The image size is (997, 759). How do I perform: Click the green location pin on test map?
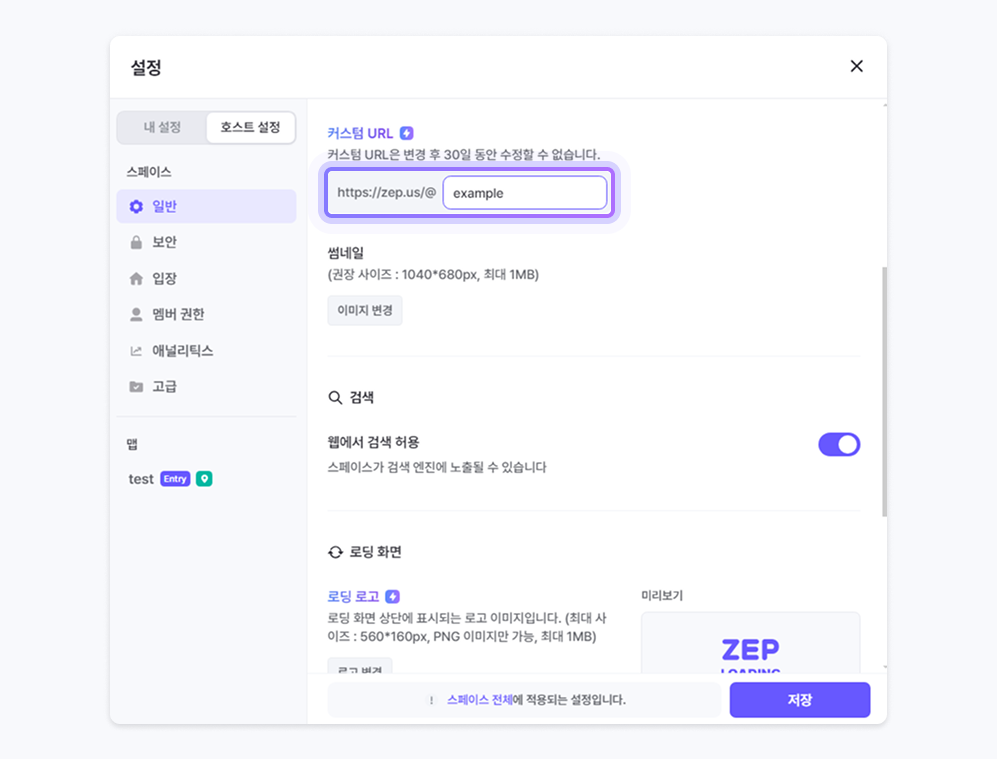(x=204, y=479)
